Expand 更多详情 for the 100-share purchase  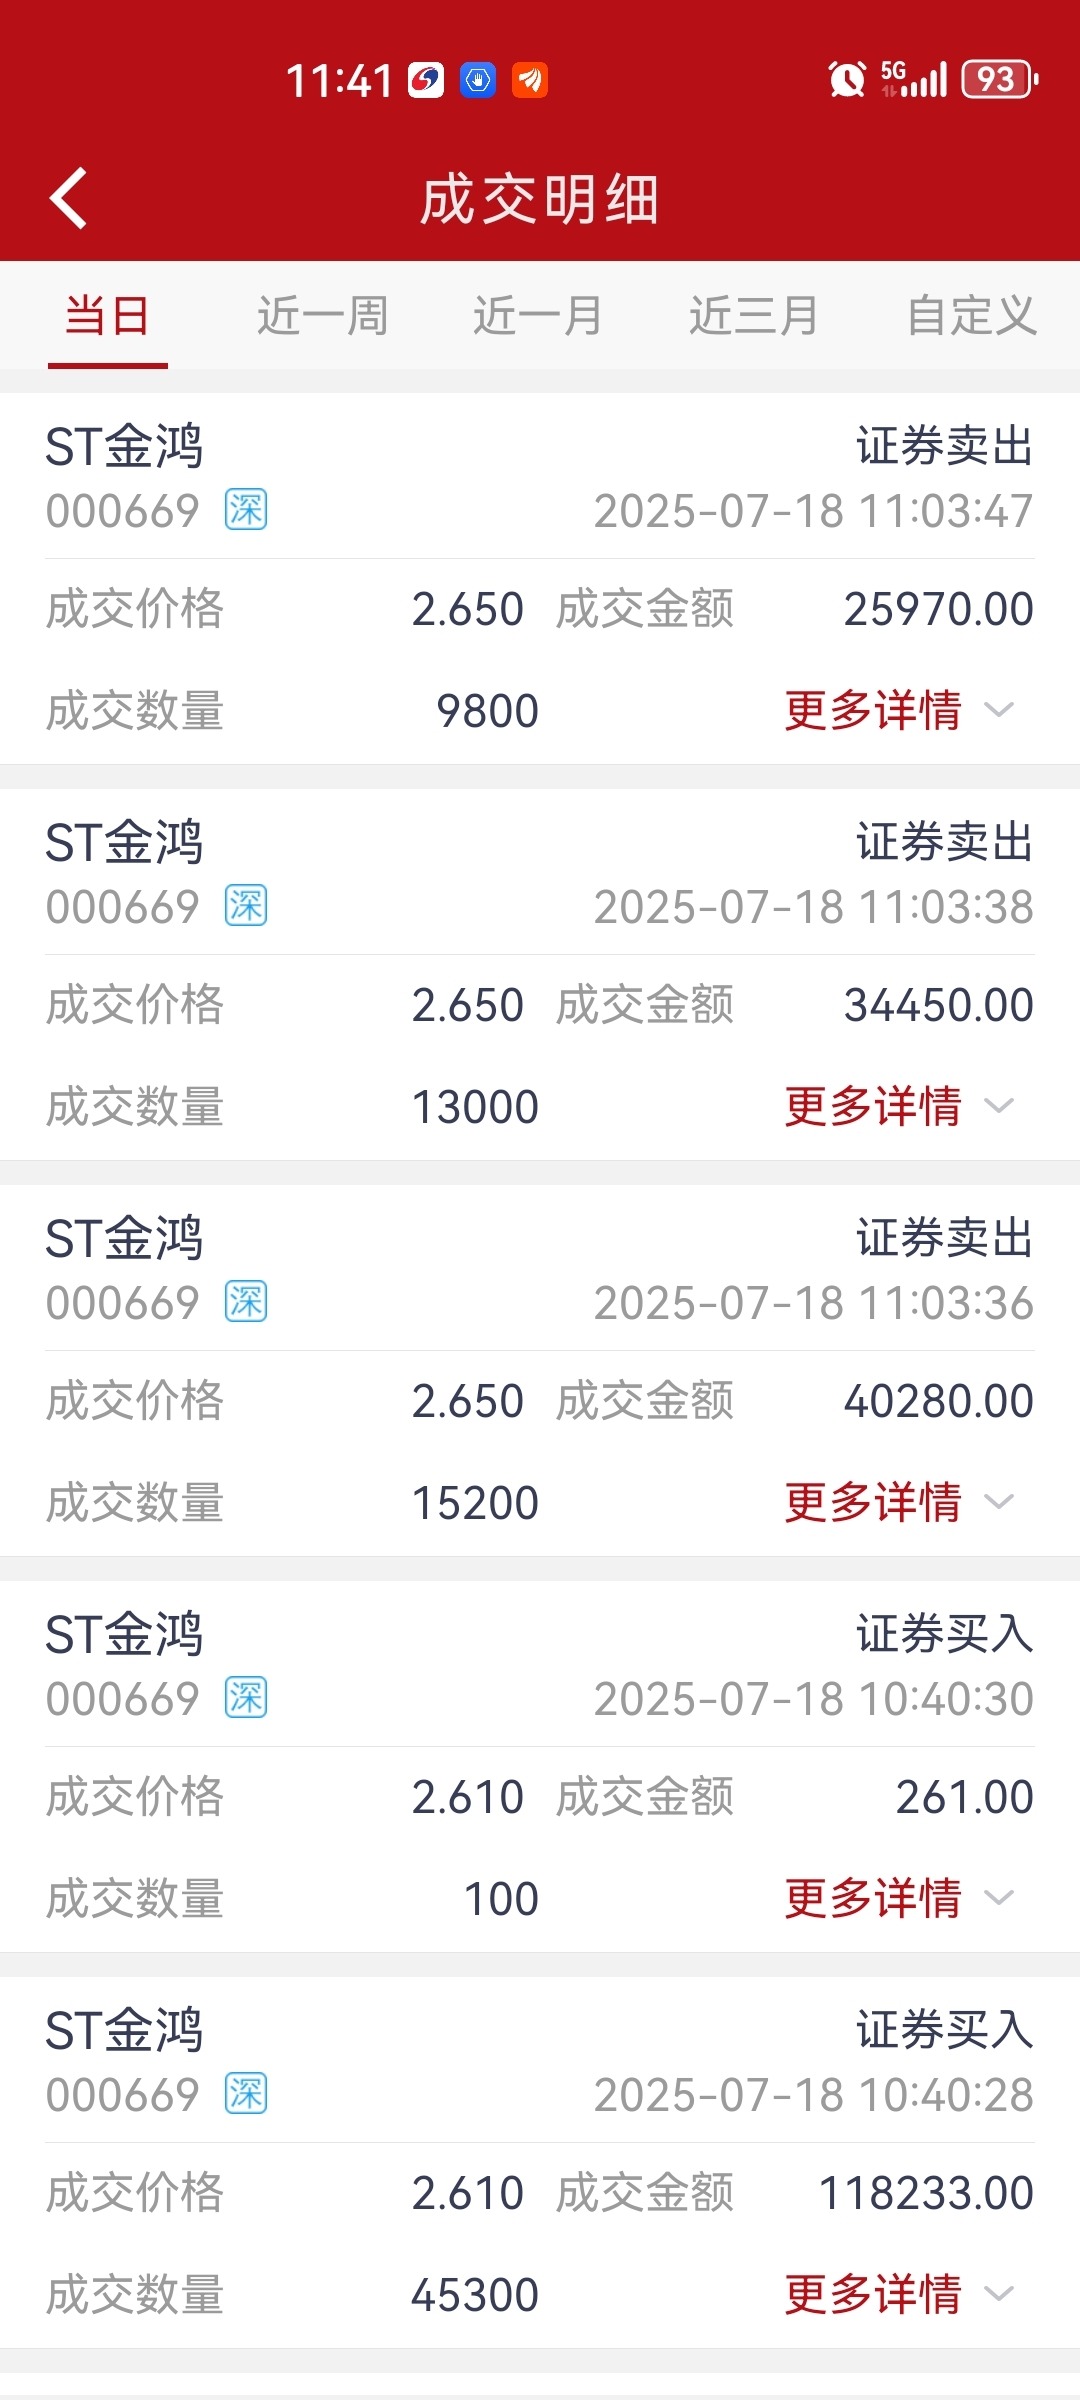(899, 1898)
